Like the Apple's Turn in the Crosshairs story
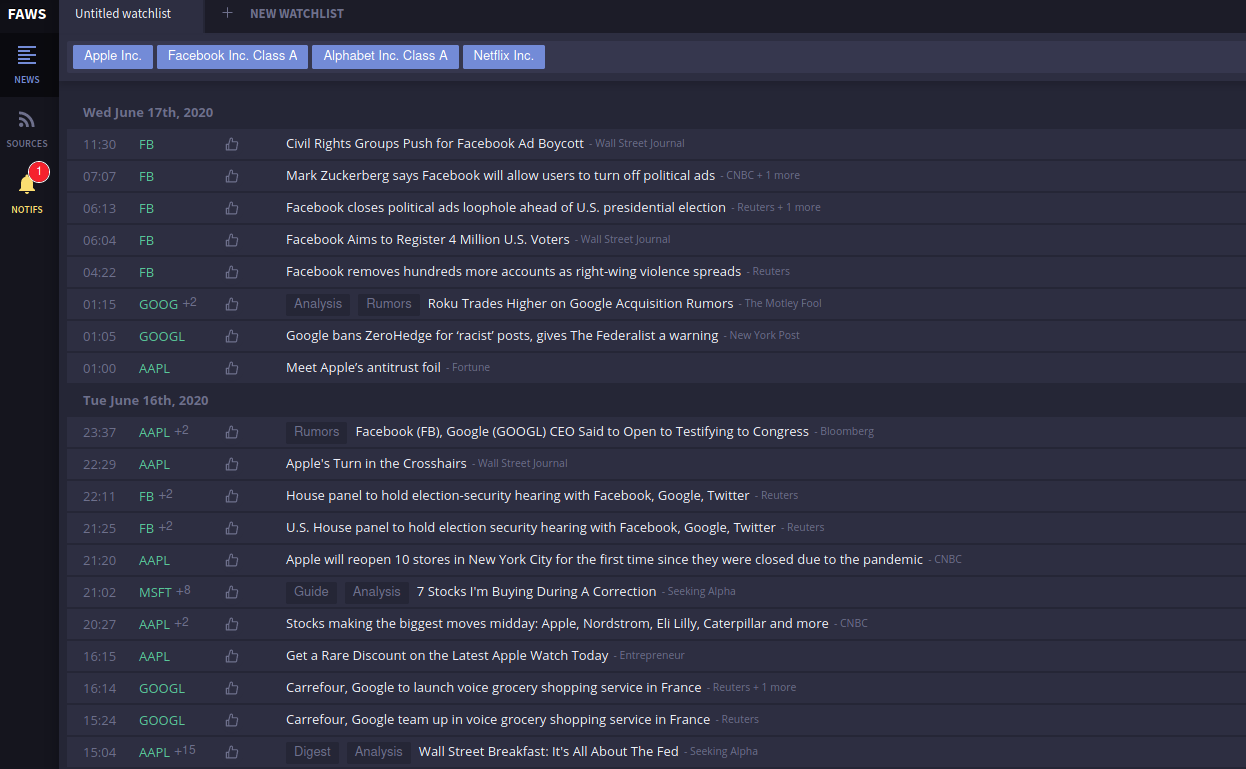 232,464
